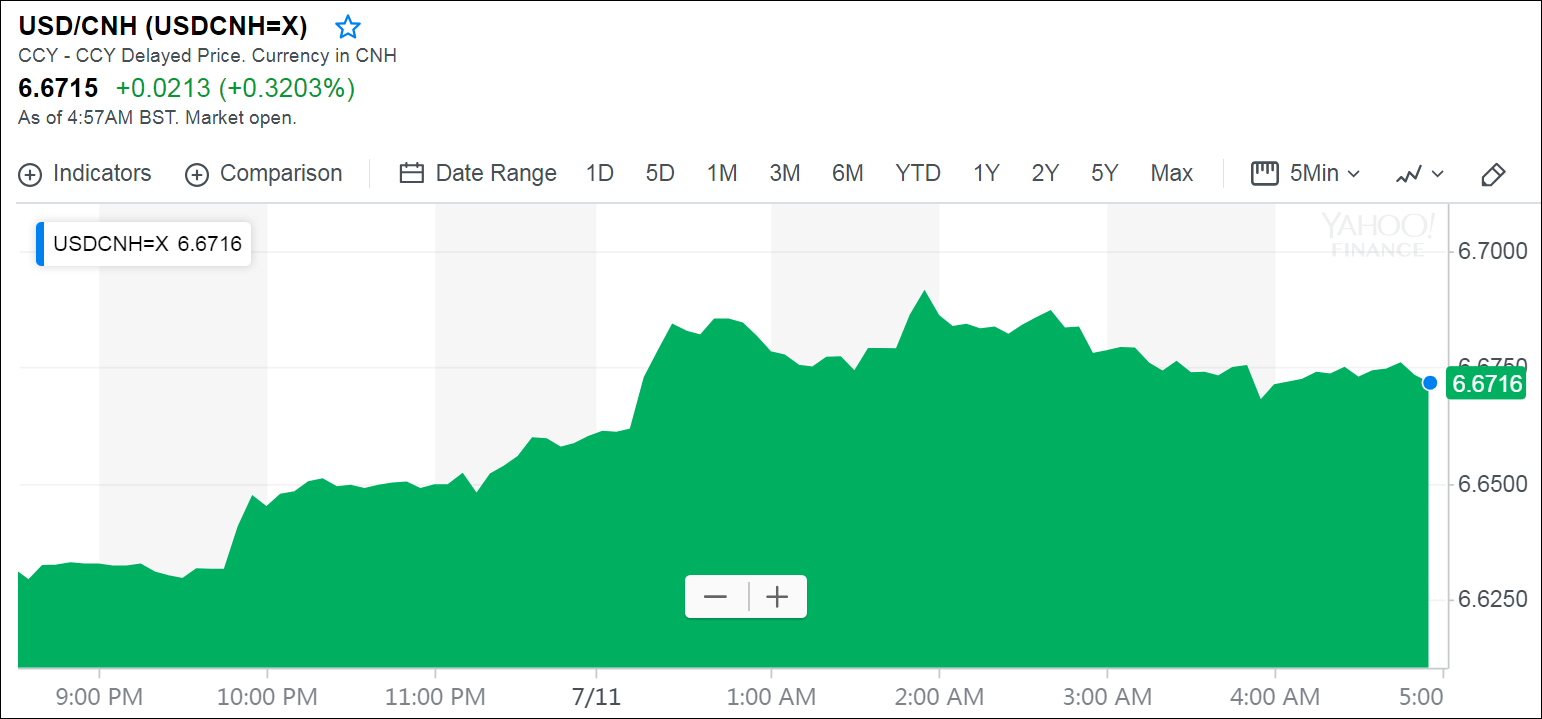This screenshot has width=1542, height=719.
Task: Click the blue legend color bar
Action: point(41,244)
